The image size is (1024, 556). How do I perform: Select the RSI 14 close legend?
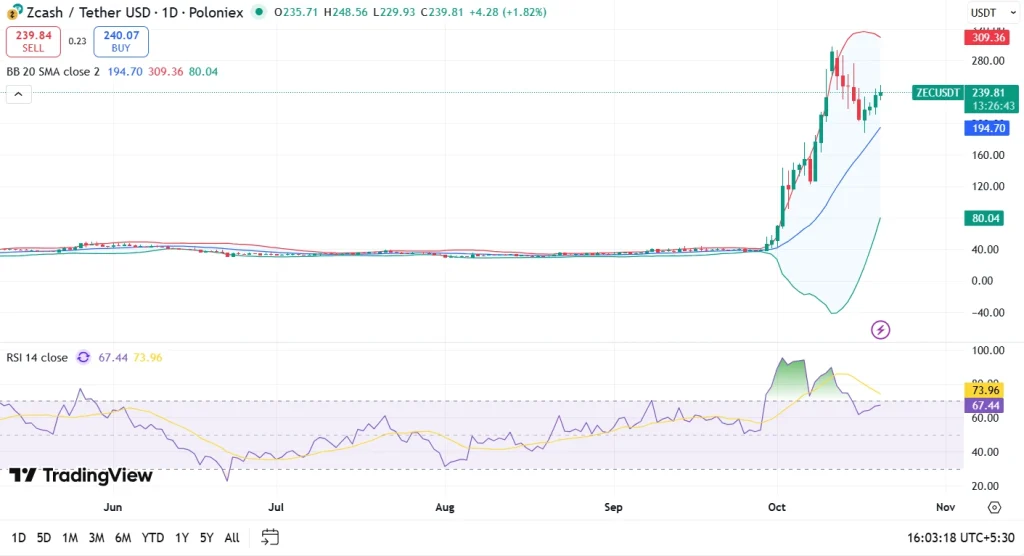[37, 357]
